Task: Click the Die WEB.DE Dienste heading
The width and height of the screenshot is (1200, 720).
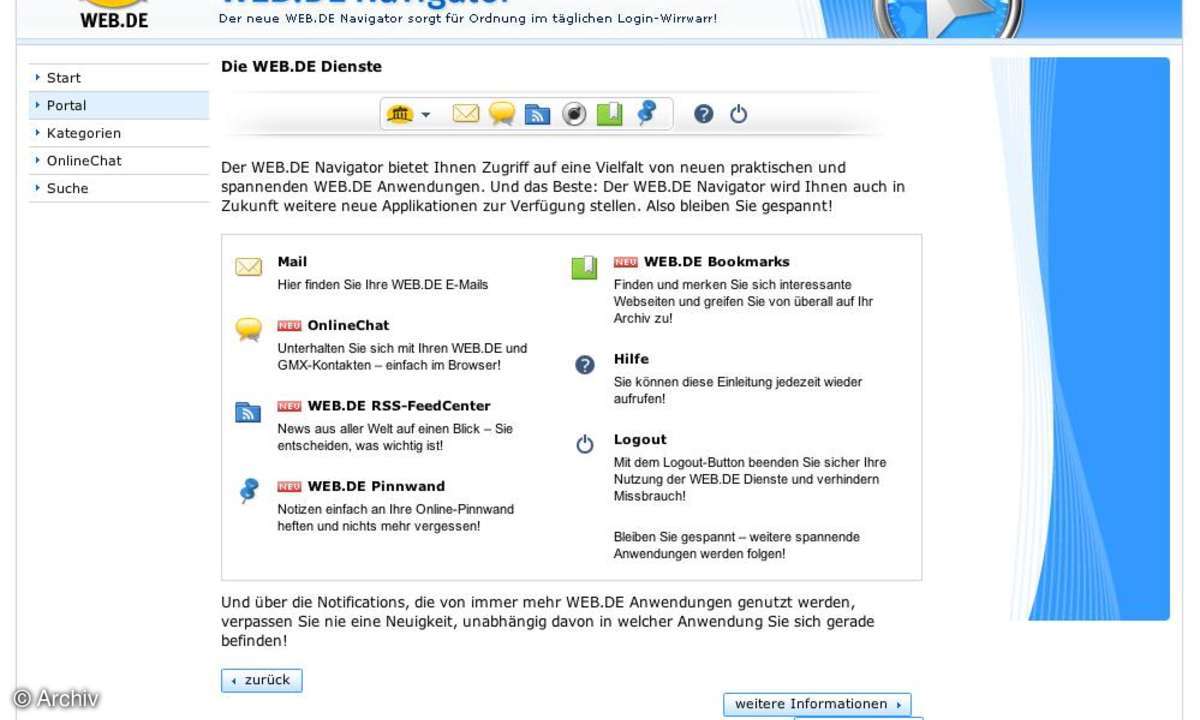Action: click(x=301, y=67)
